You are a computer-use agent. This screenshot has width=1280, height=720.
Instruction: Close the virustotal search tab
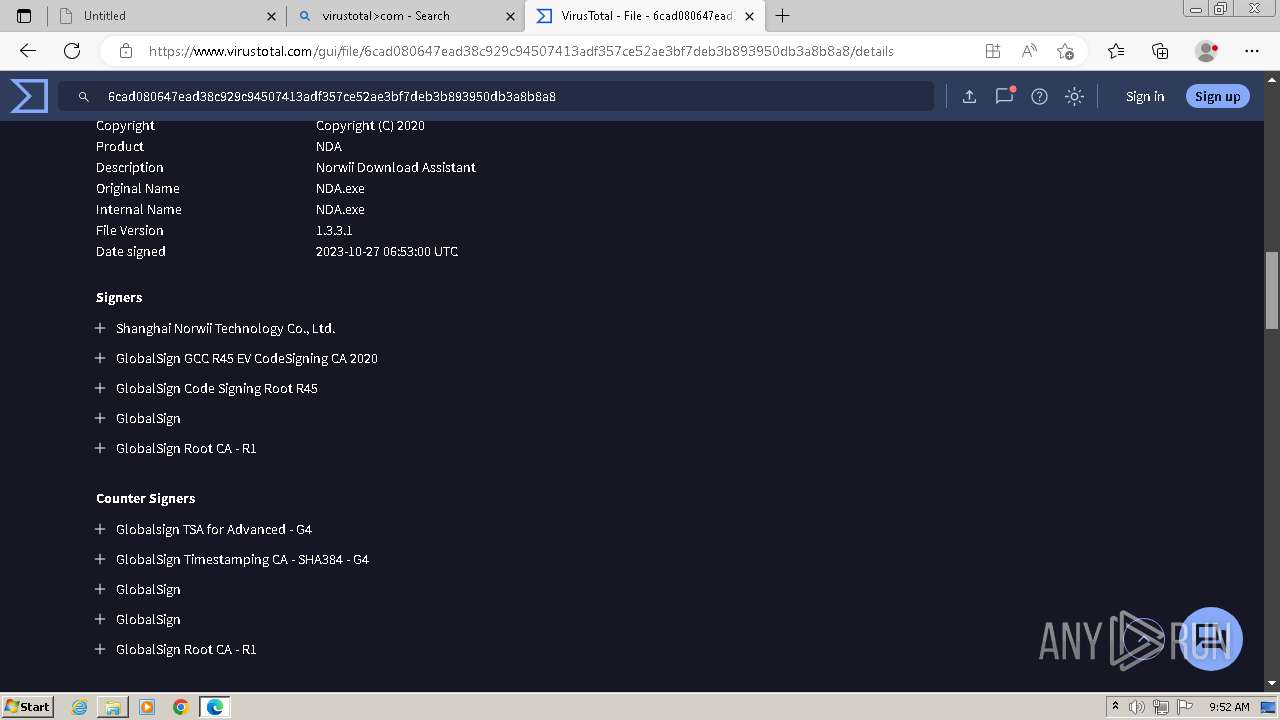(x=511, y=16)
